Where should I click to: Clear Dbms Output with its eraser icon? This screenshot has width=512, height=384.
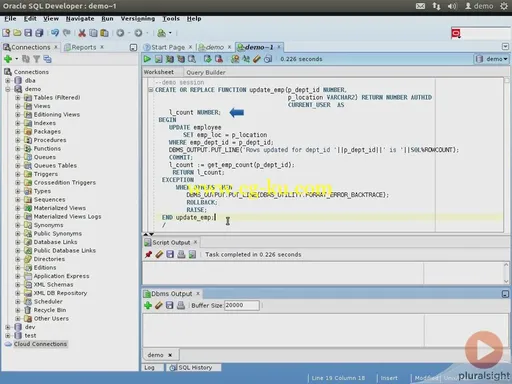[x=159, y=305]
